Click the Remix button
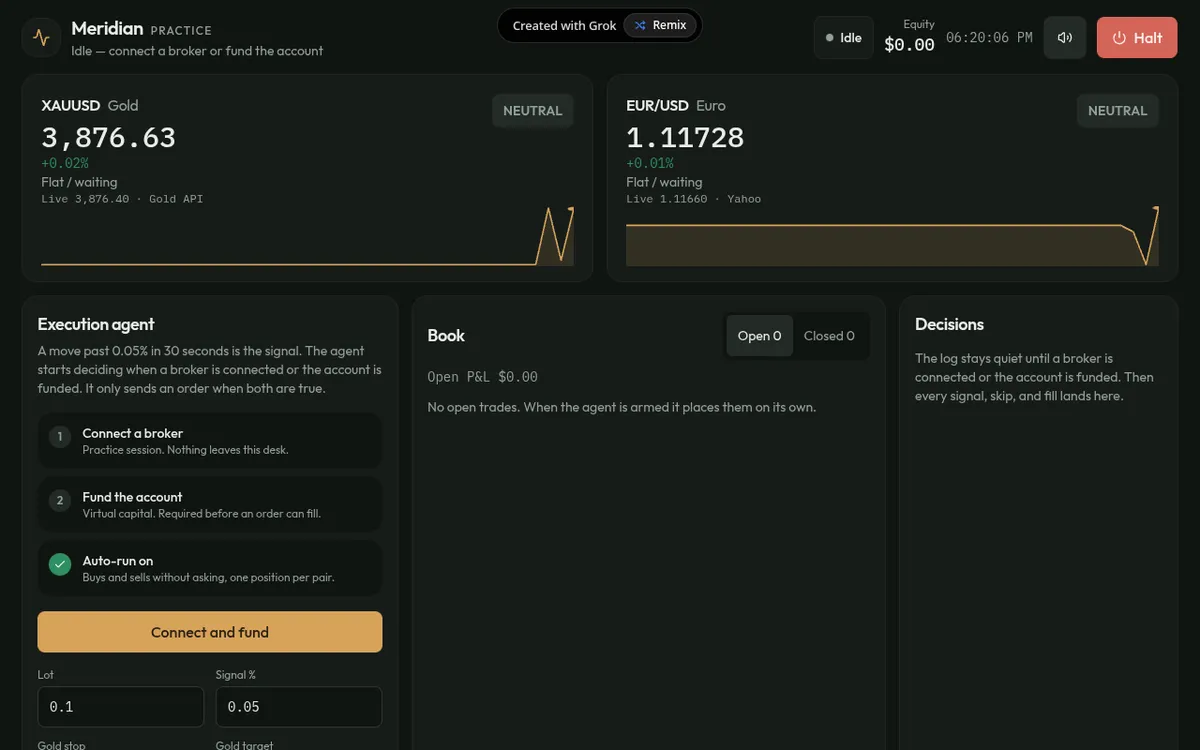This screenshot has height=750, width=1200. [660, 26]
